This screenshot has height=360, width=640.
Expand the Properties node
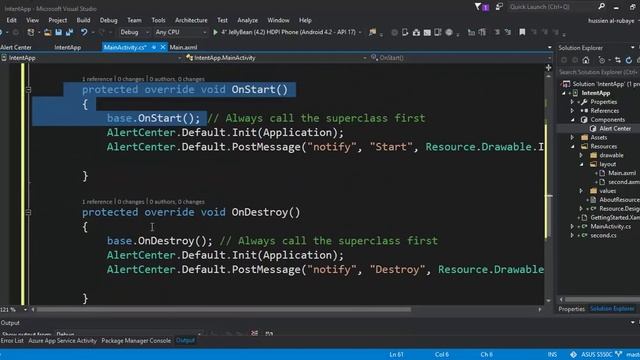click(x=572, y=102)
